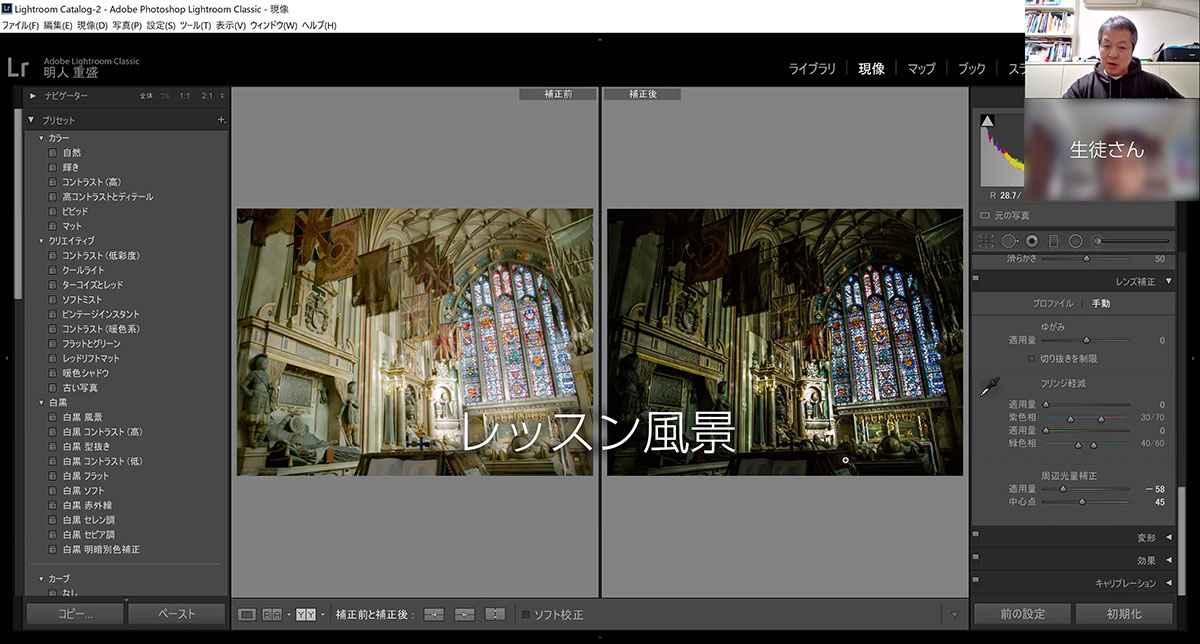The height and width of the screenshot is (644, 1200).
Task: Open 現像(D) menu
Action: tap(93, 24)
